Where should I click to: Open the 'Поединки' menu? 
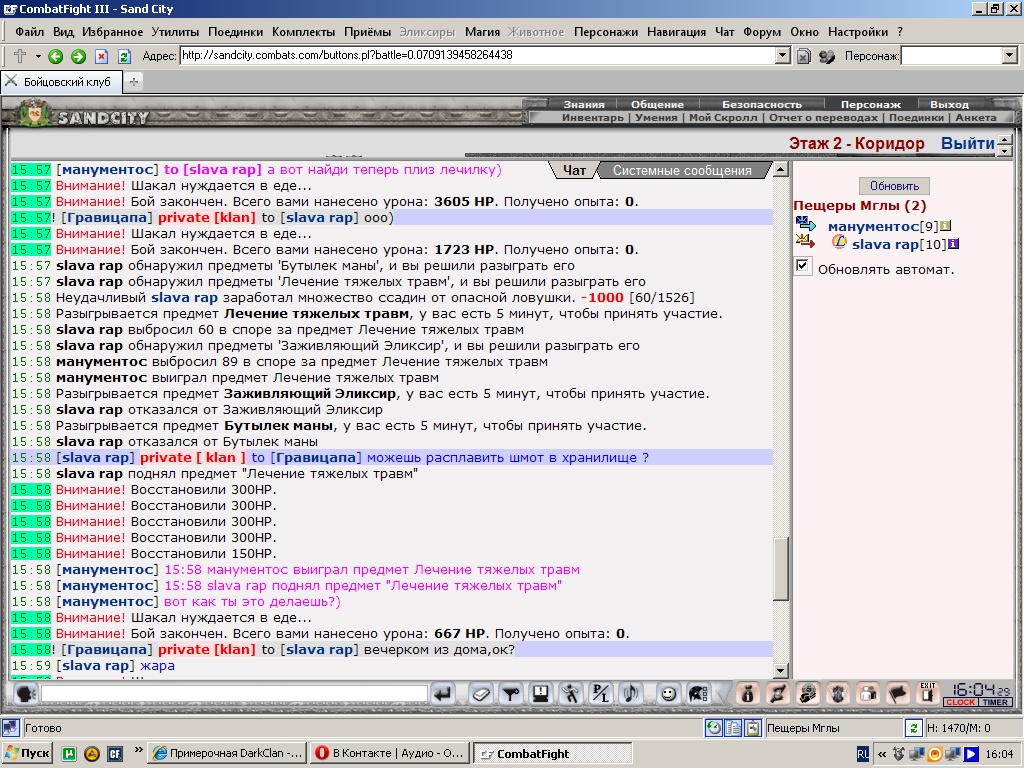(235, 32)
